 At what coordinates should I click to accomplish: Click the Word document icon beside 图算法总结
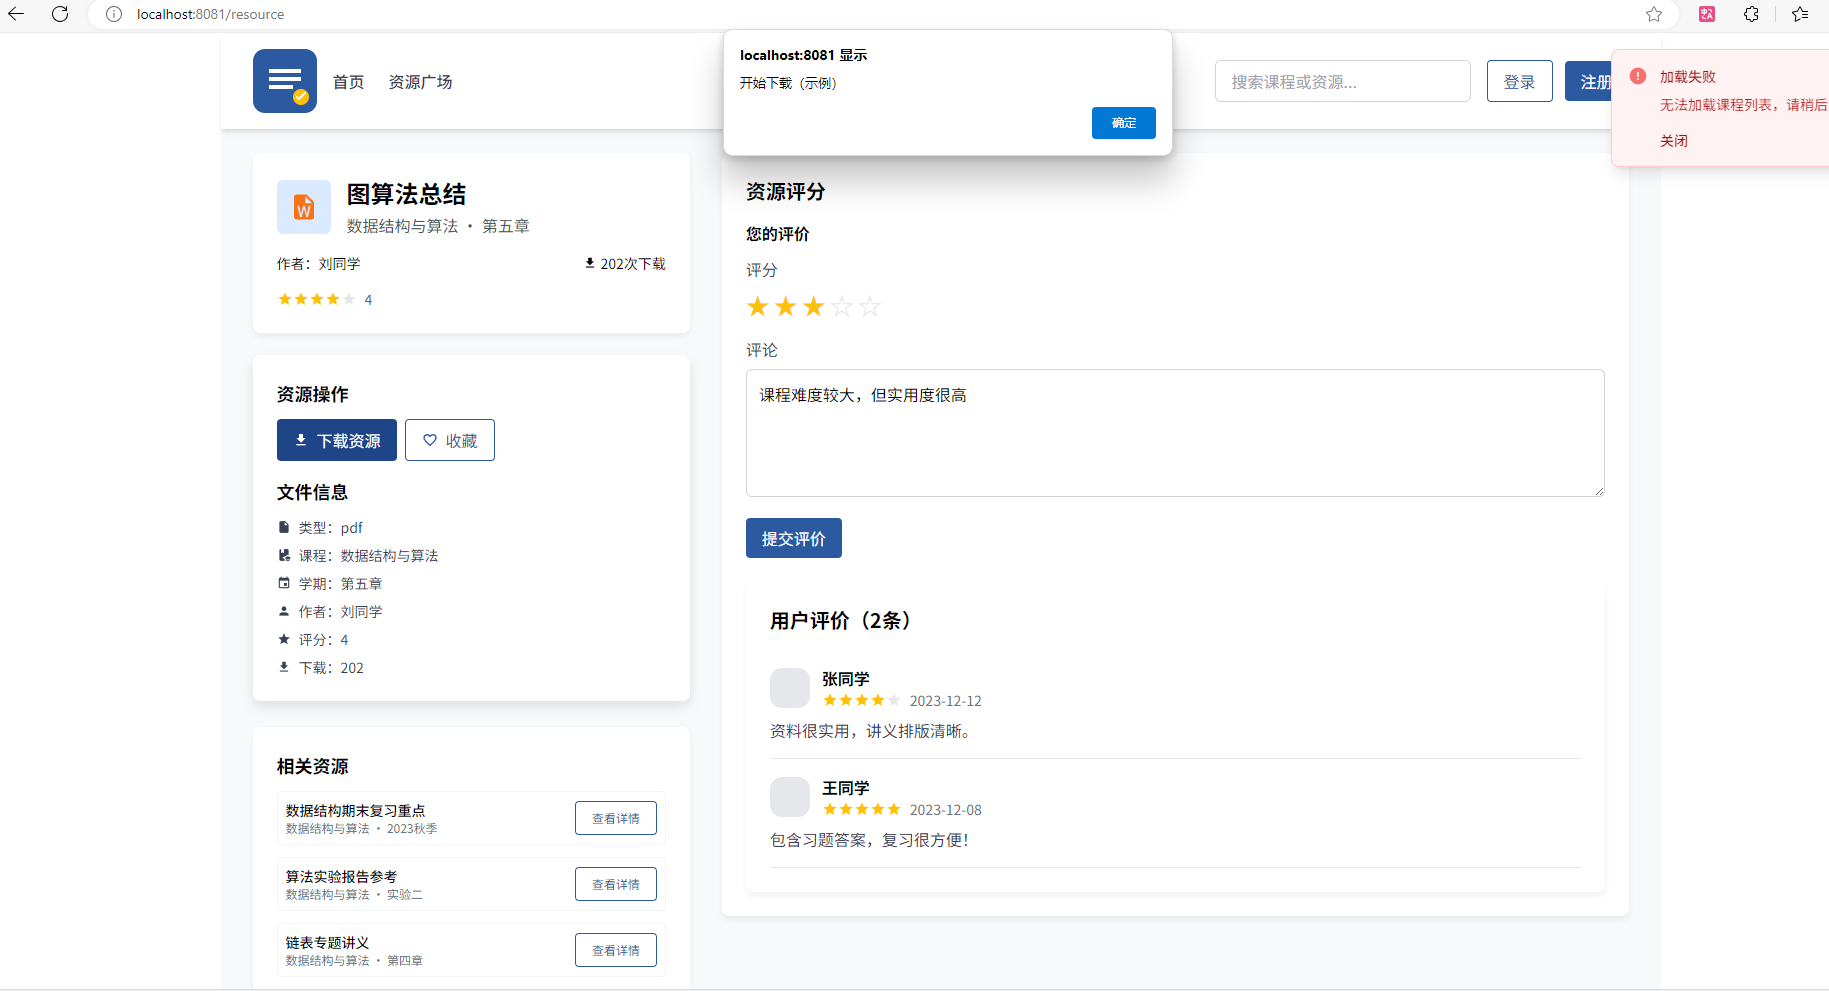point(303,207)
